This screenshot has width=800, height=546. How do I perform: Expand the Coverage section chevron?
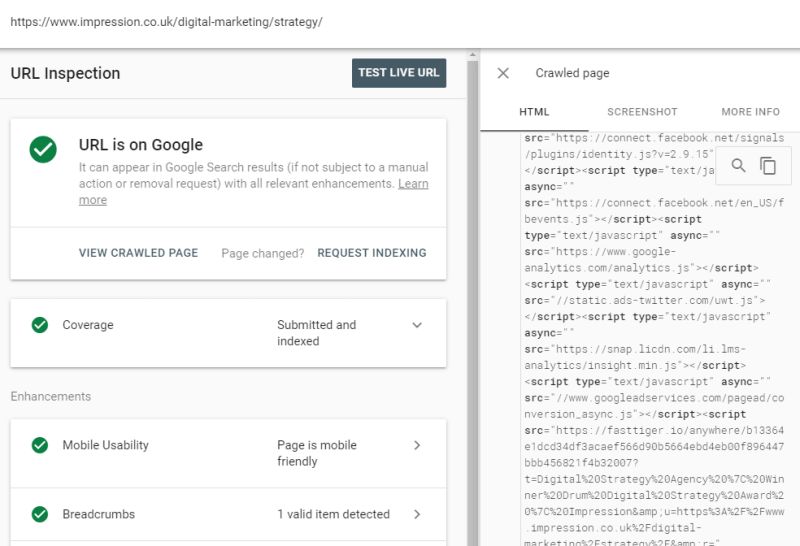click(417, 325)
